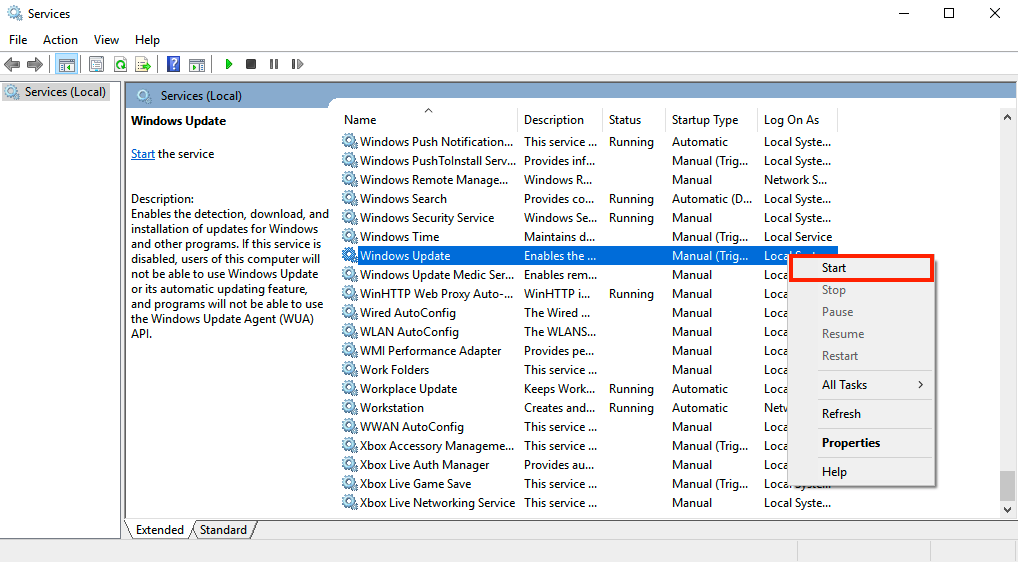Click the blue Help toolbar icon

coord(173,64)
